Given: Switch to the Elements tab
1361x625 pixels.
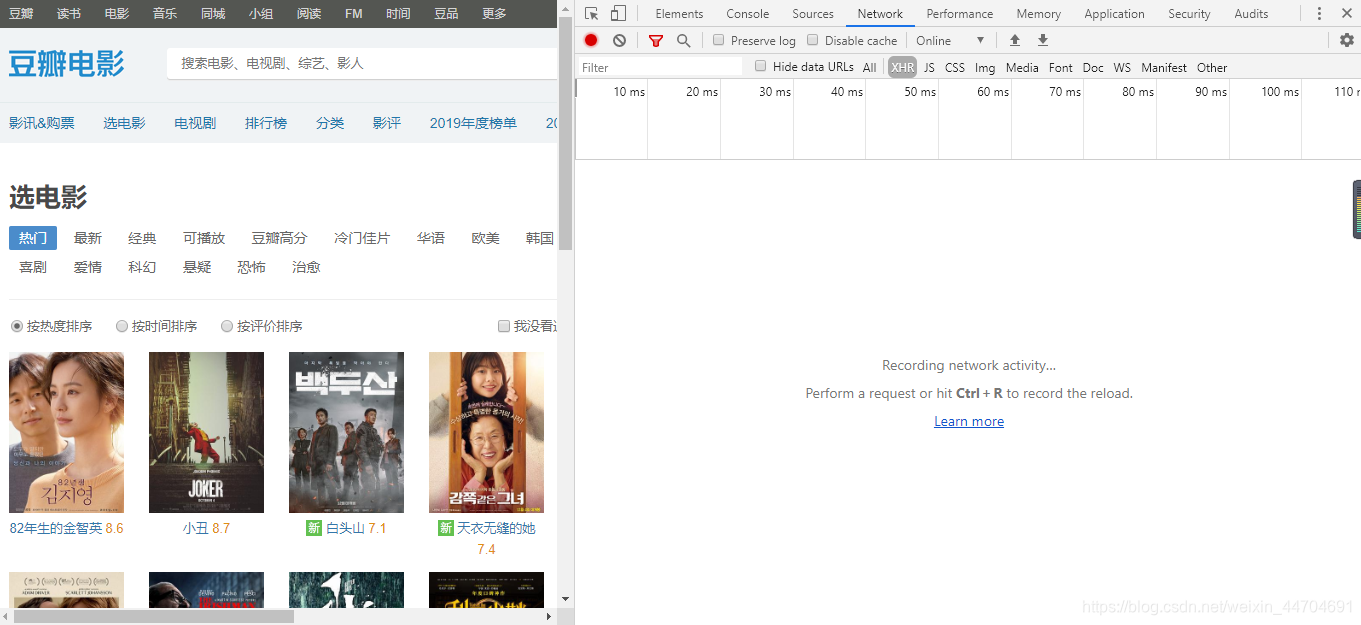Looking at the screenshot, I should pos(679,13).
